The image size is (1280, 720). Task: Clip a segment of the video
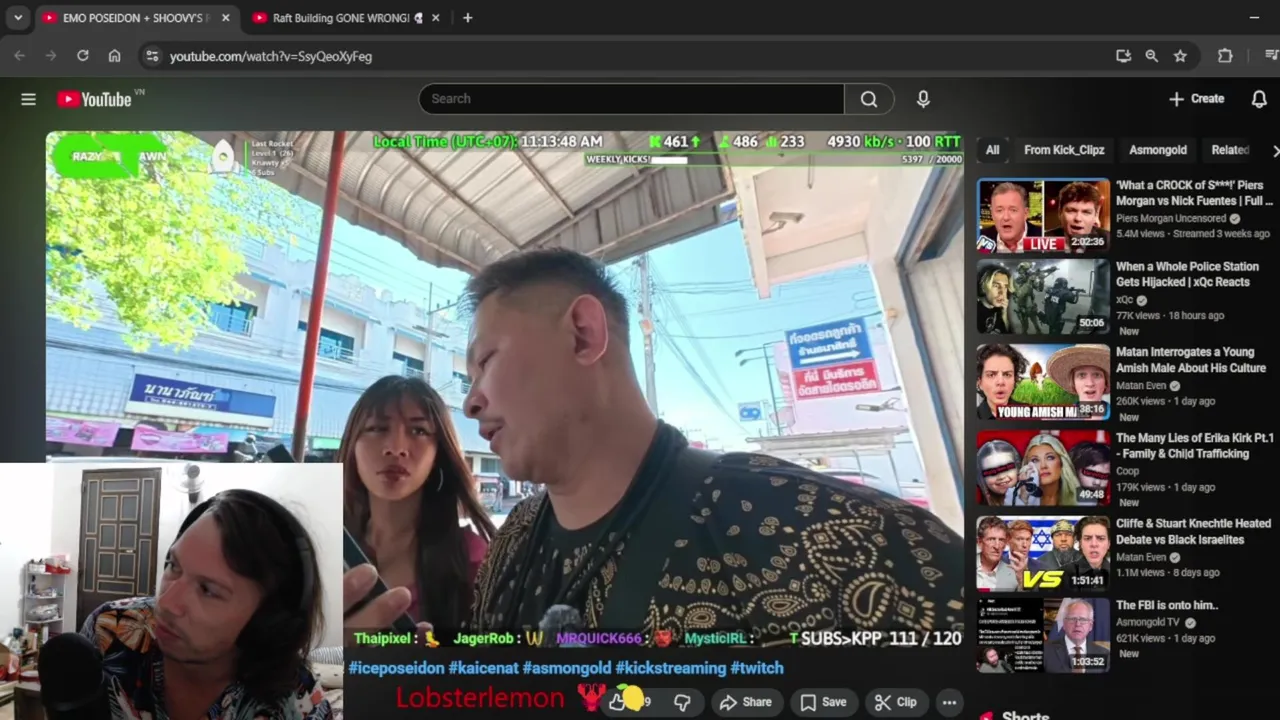click(x=895, y=702)
